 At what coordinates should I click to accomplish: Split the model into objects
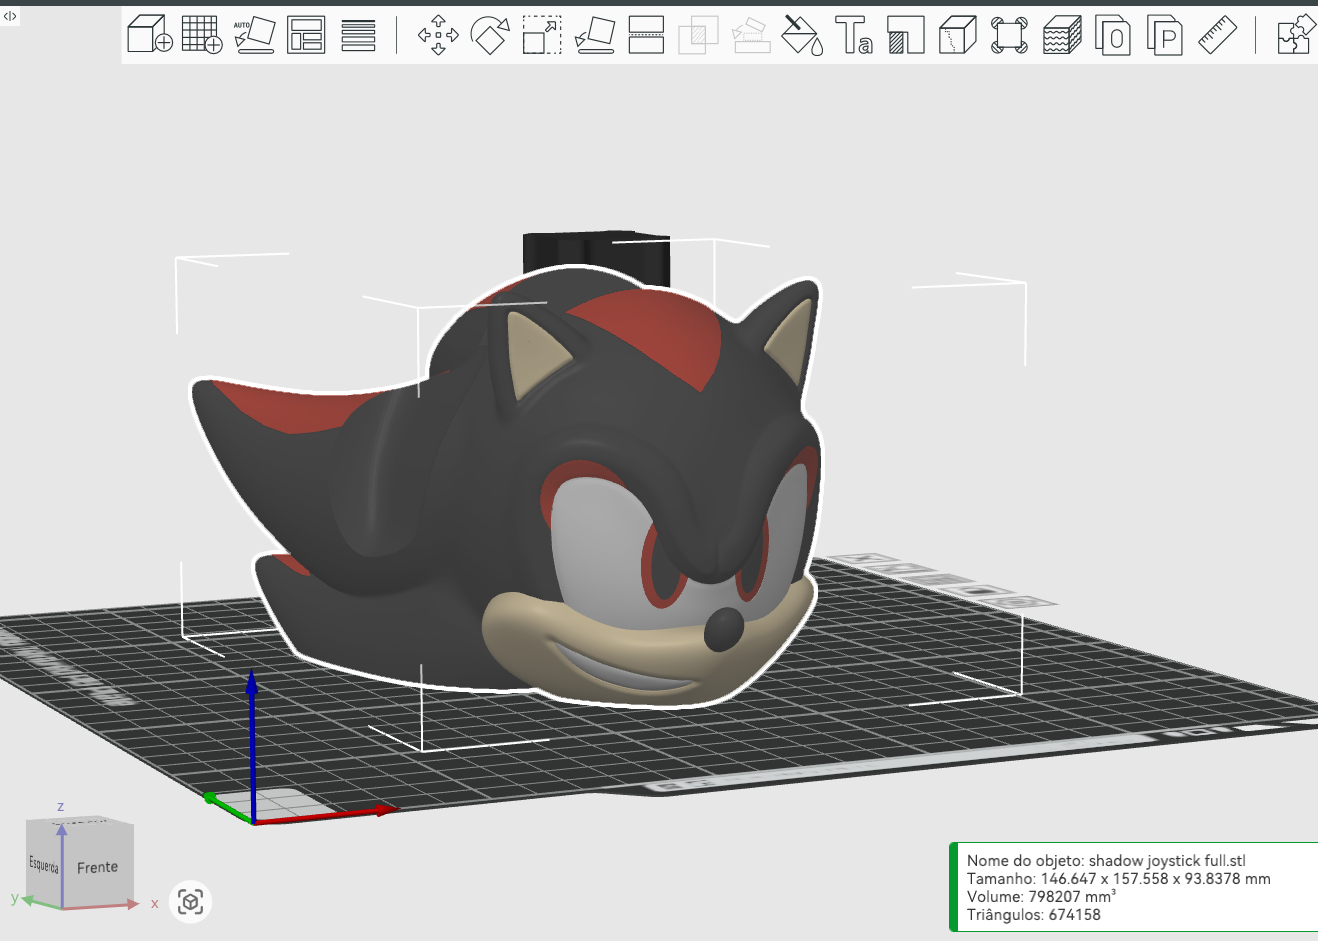point(1114,35)
